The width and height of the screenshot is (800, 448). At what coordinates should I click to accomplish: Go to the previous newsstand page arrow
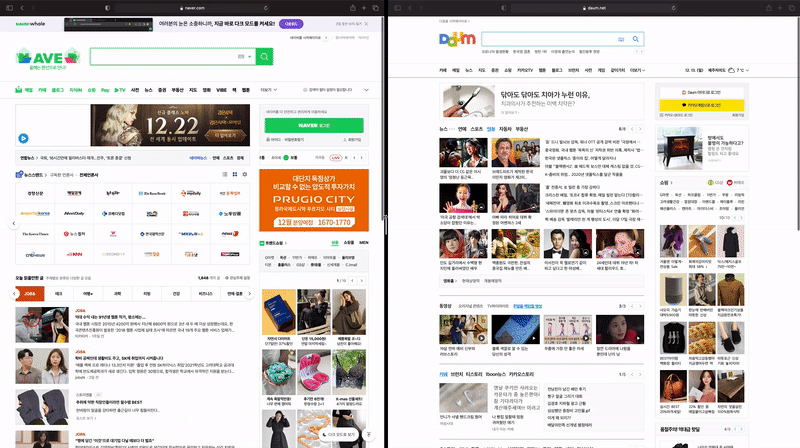[14, 223]
